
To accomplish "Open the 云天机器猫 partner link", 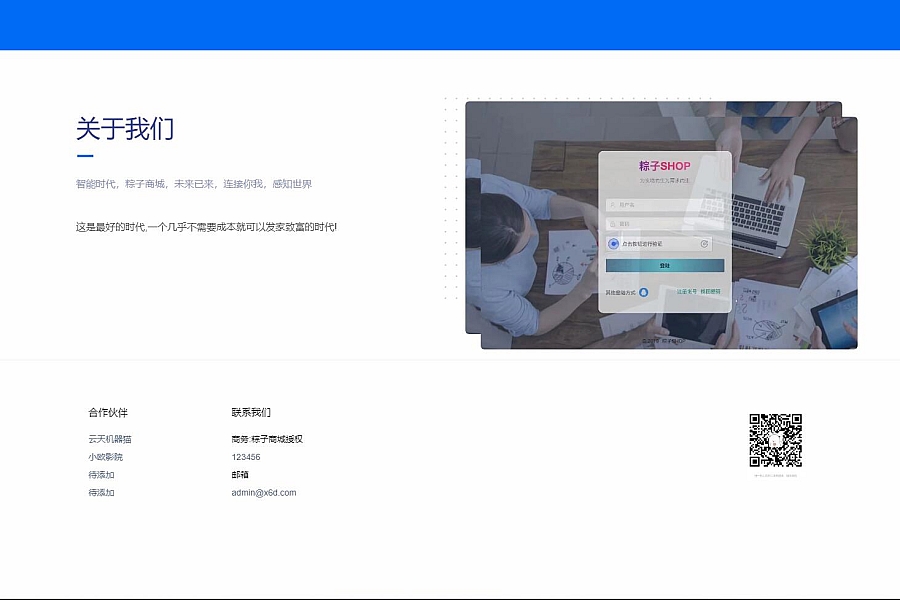I will [110, 439].
